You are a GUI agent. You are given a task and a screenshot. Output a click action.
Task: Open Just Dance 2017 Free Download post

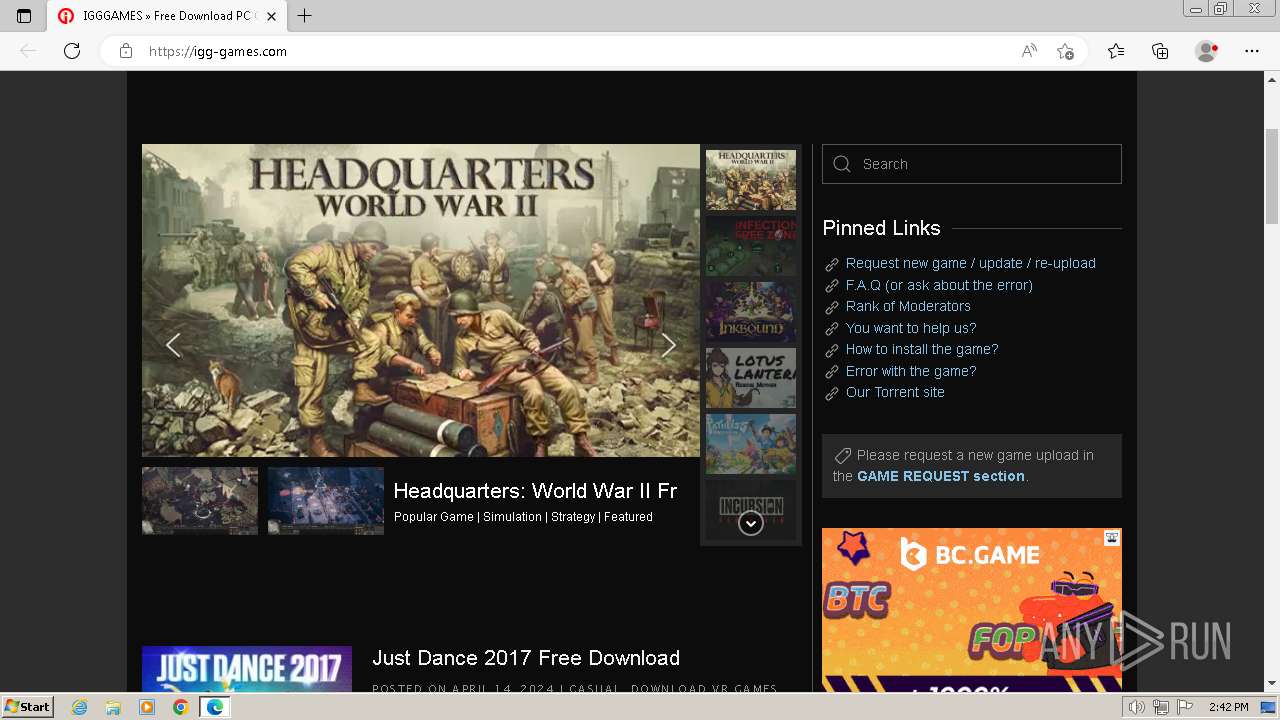[x=526, y=658]
